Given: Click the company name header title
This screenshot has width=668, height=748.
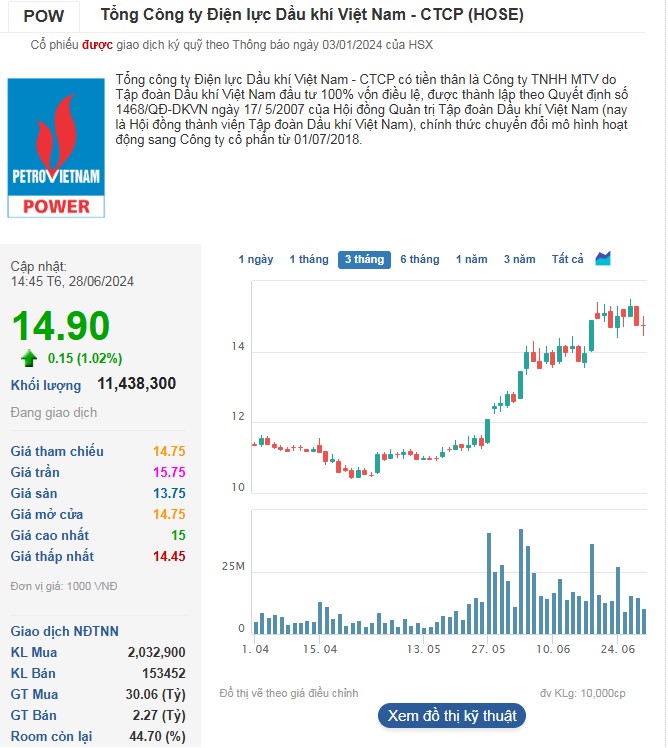Looking at the screenshot, I should 312,15.
